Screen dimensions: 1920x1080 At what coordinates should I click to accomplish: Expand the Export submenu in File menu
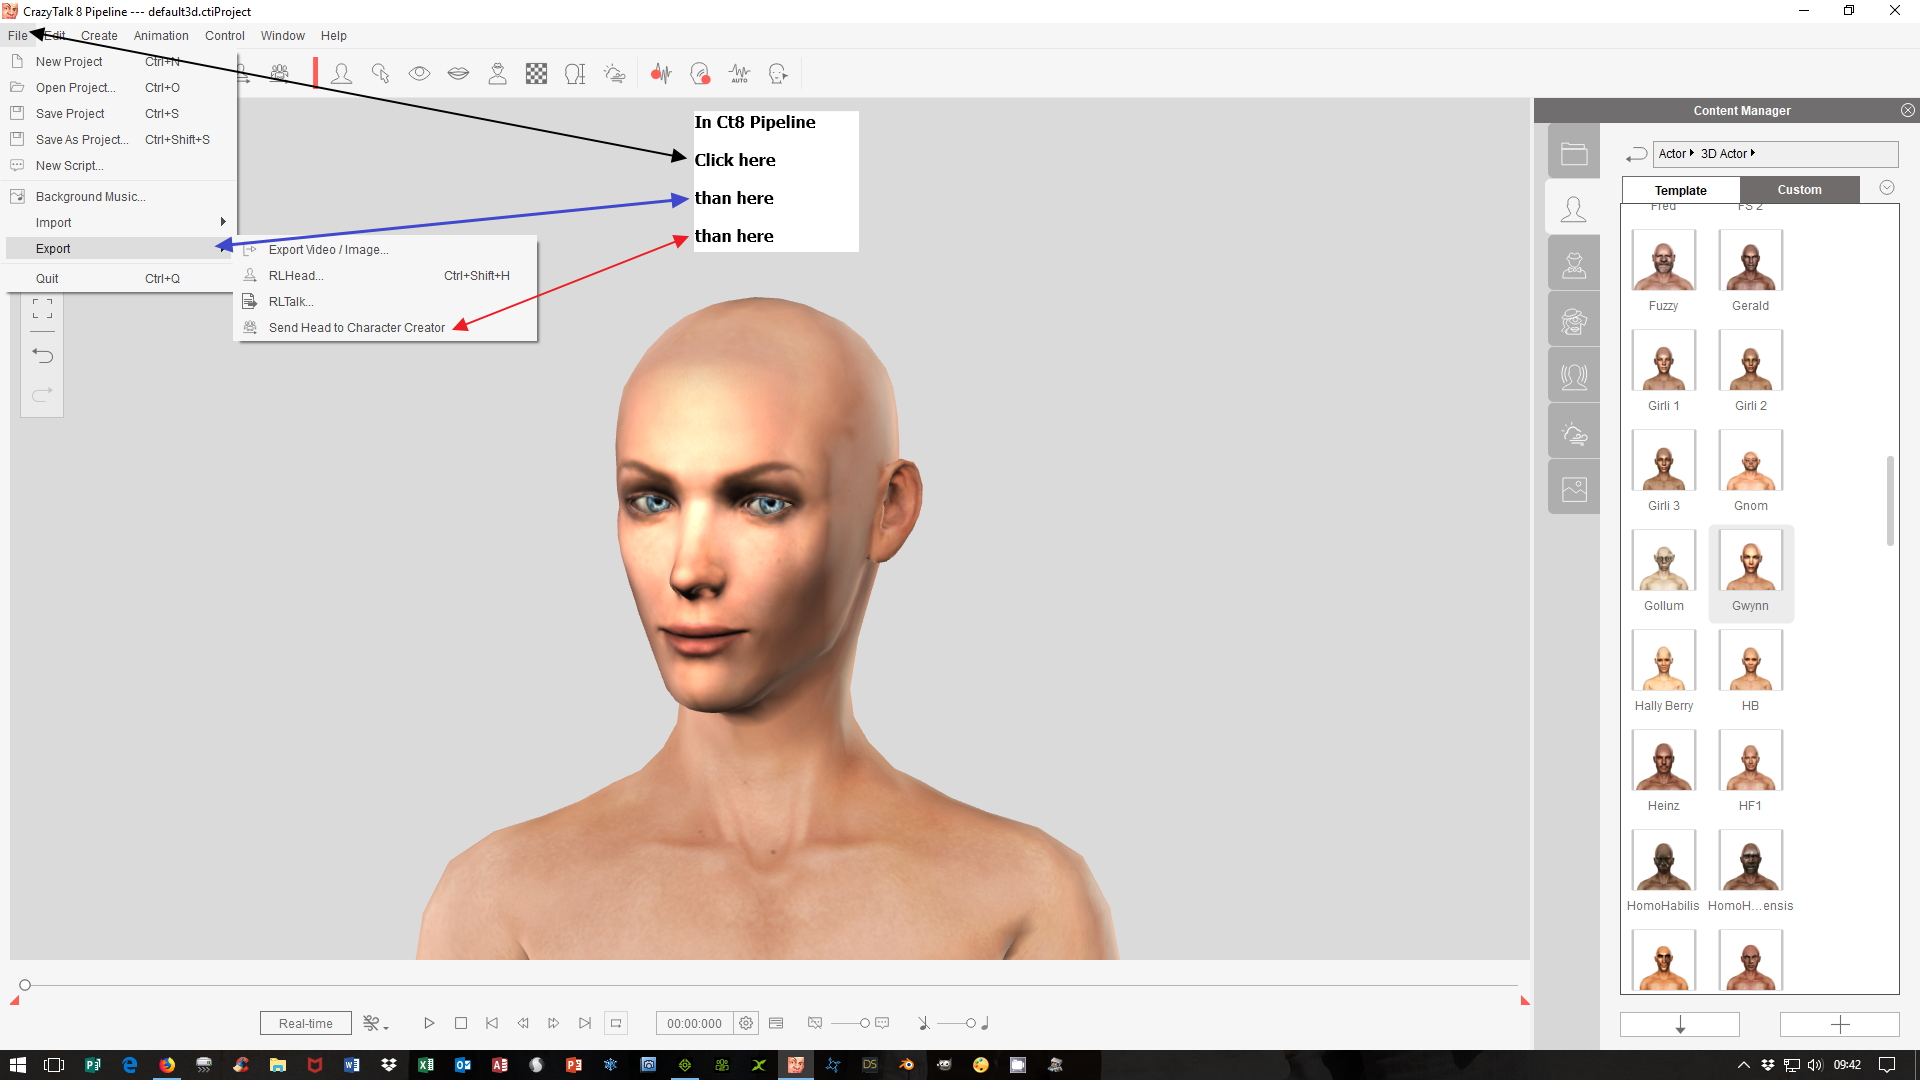pos(119,248)
